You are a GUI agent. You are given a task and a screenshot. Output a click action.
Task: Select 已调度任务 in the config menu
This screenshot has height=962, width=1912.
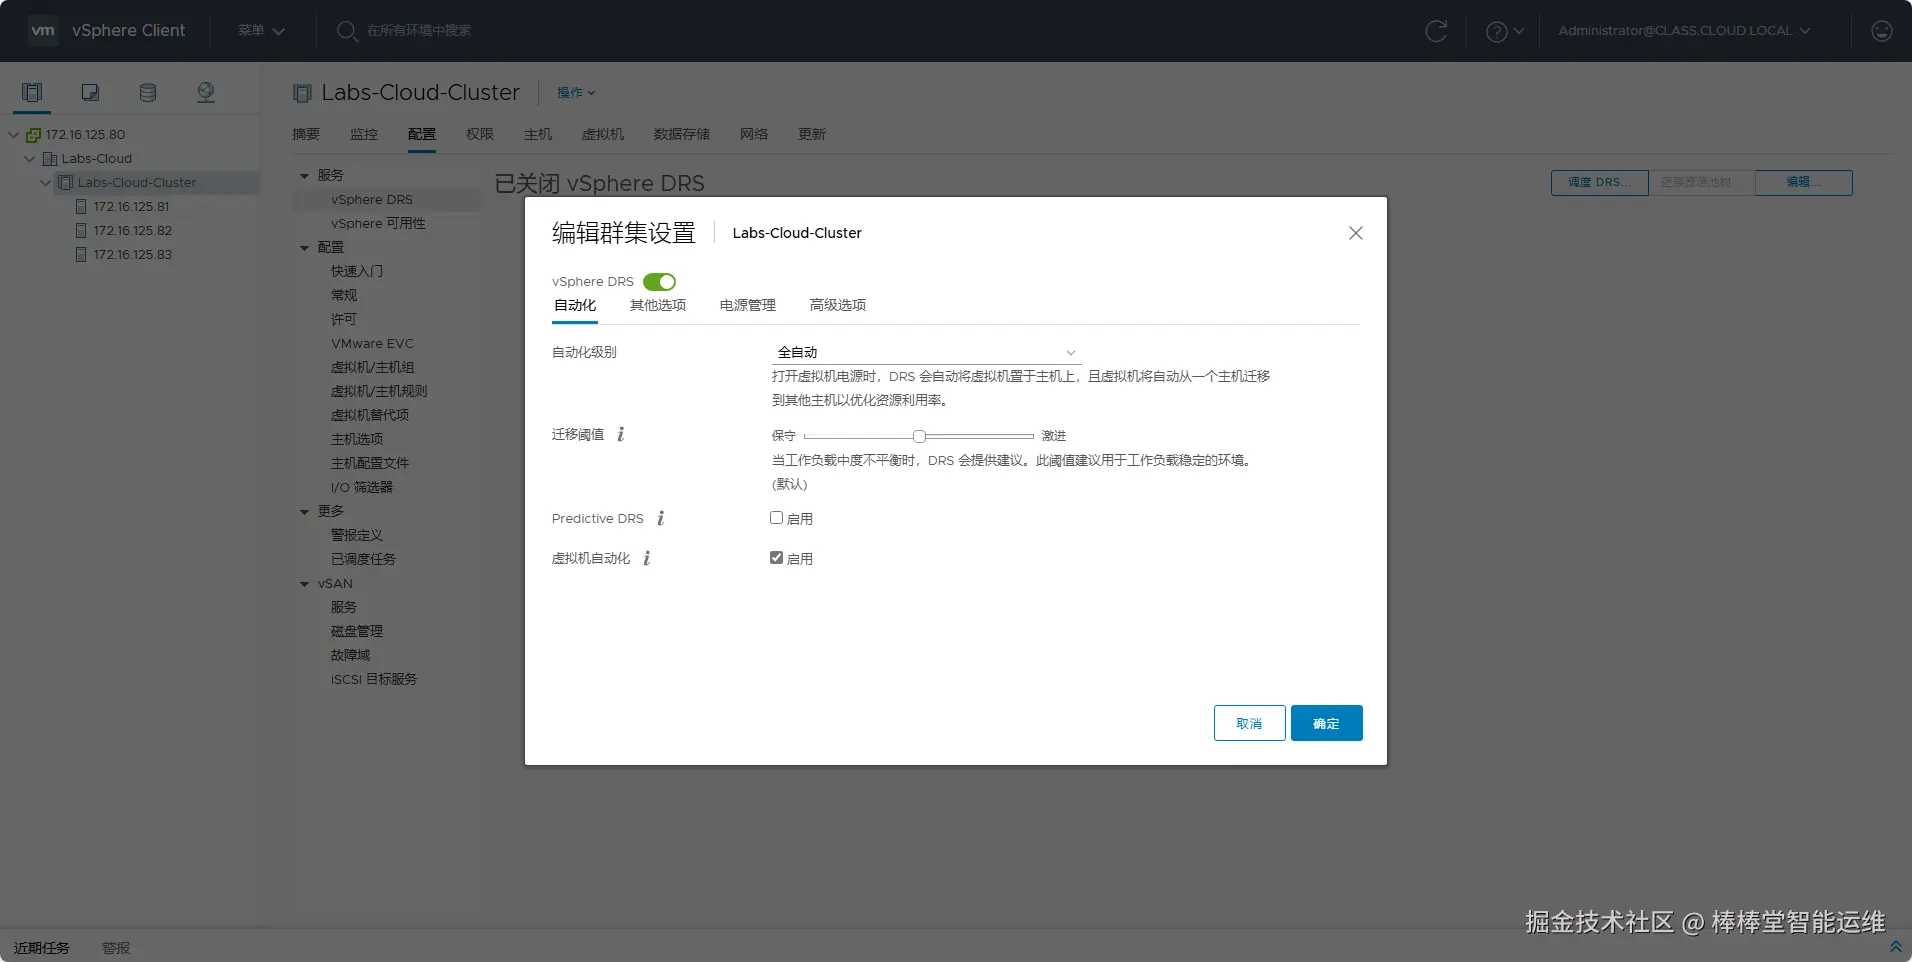pyautogui.click(x=364, y=560)
